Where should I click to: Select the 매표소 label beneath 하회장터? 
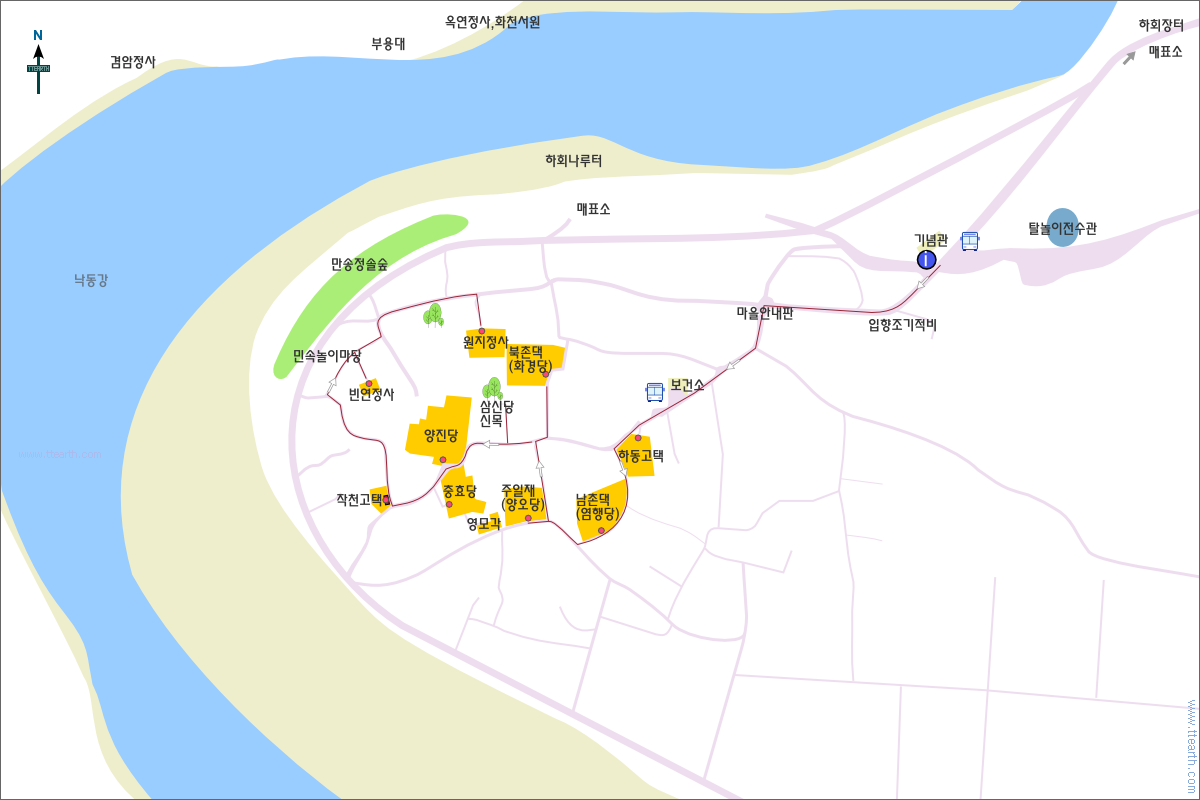[x=1165, y=51]
